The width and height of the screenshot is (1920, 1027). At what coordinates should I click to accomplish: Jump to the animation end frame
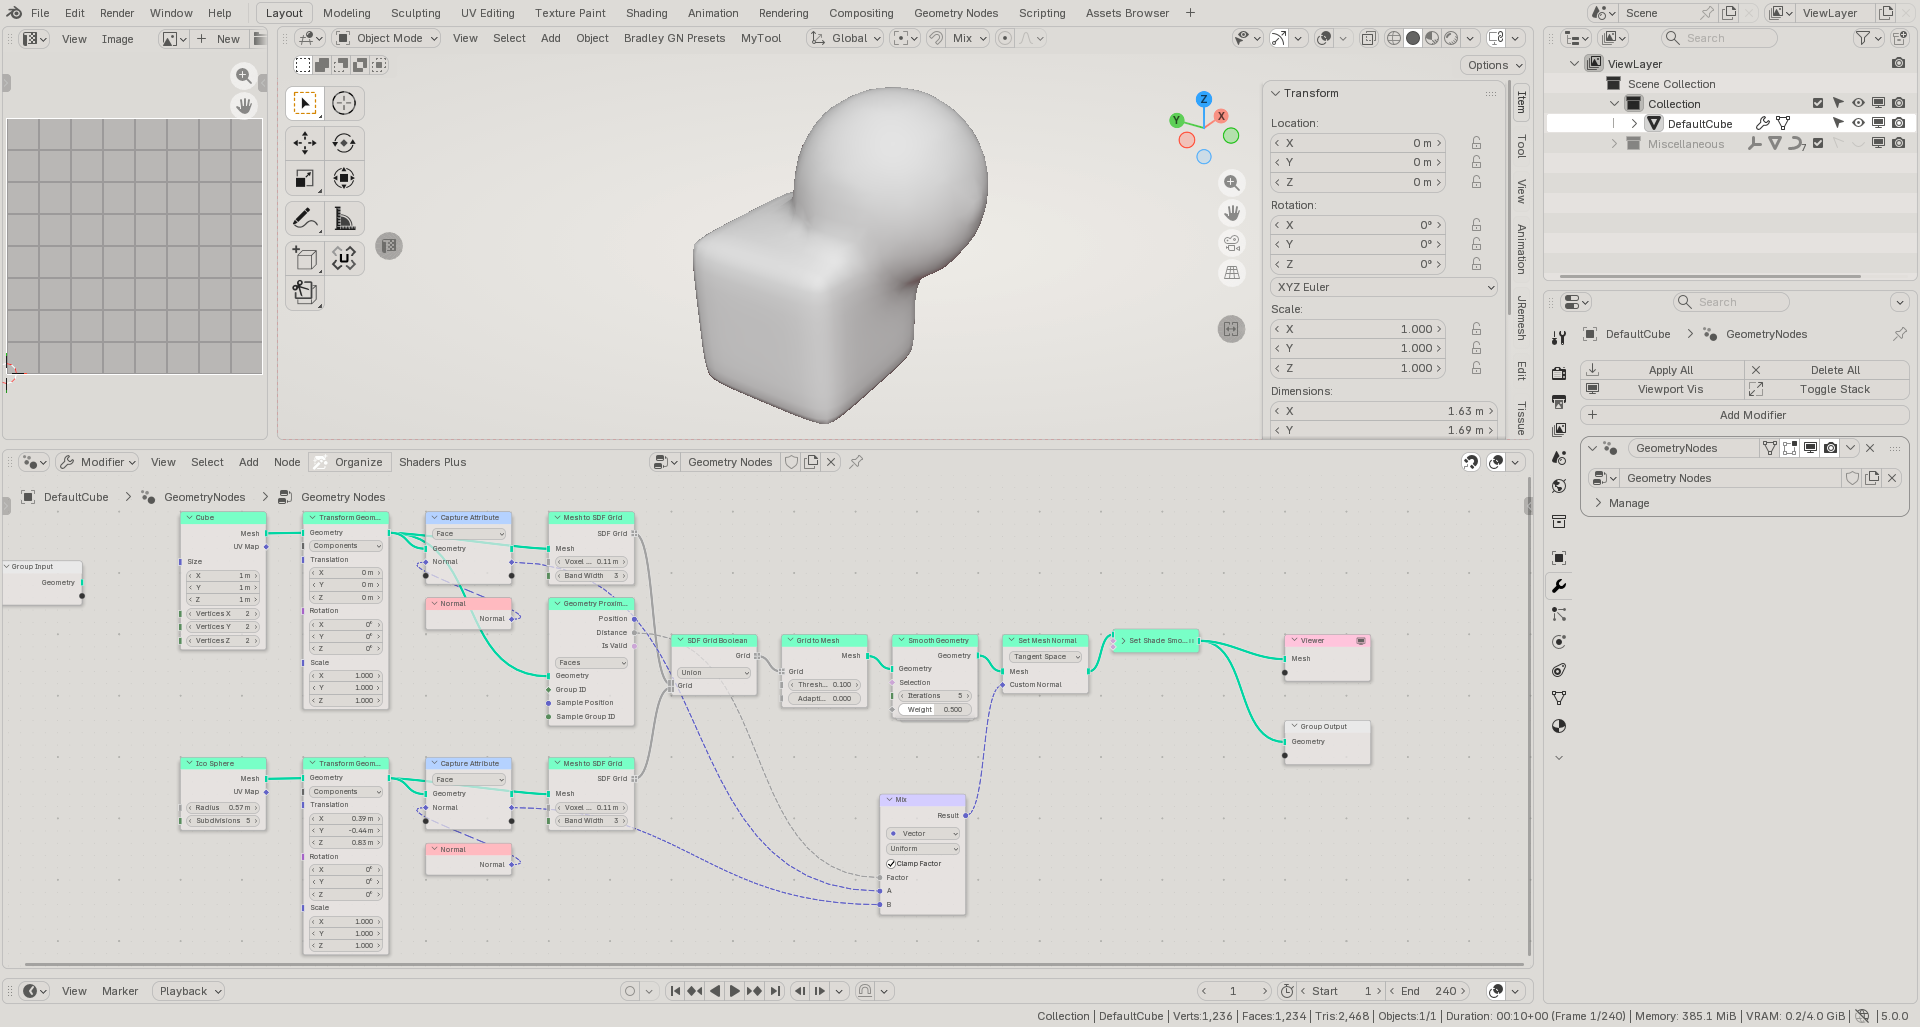coord(775,991)
